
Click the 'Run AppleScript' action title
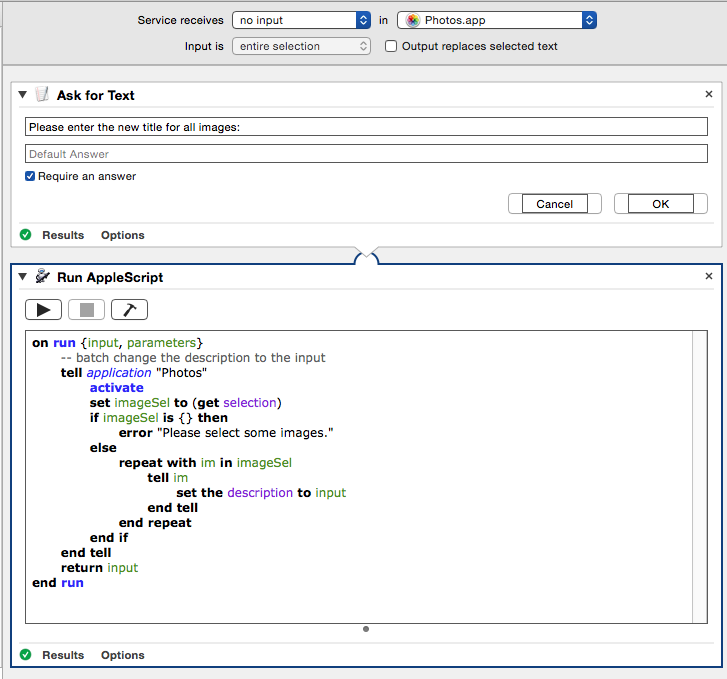[x=110, y=277]
